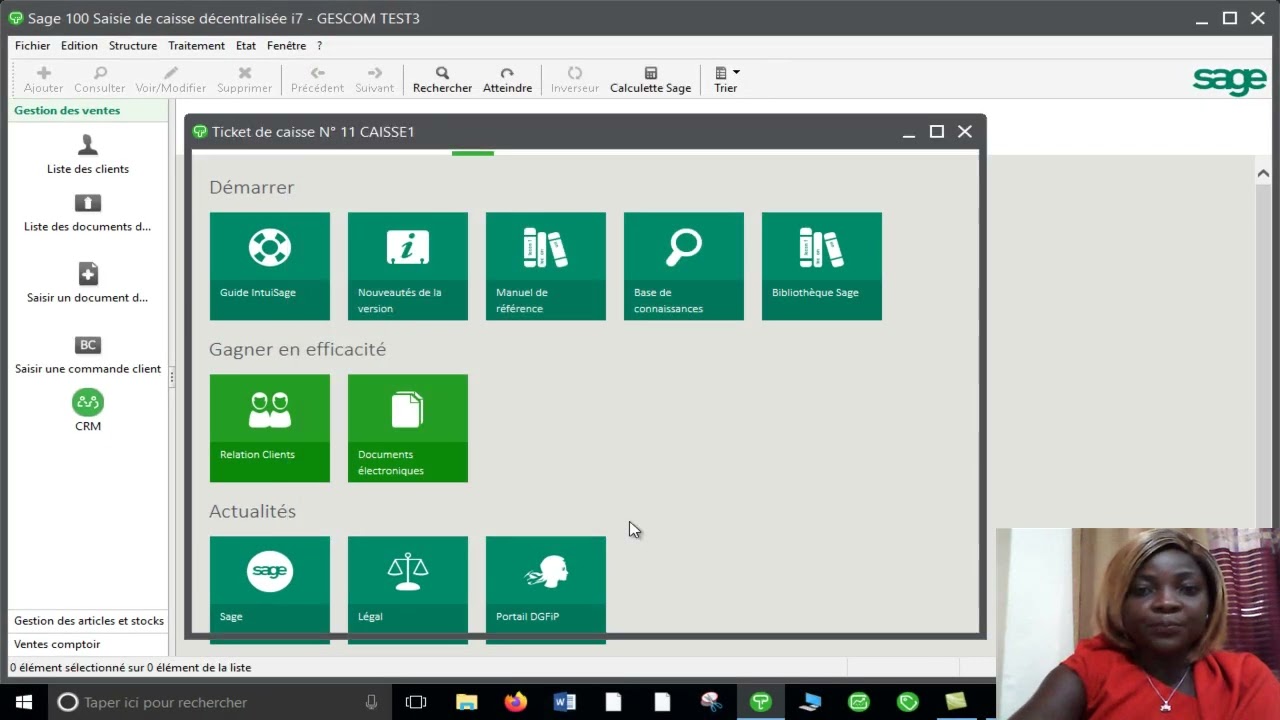Launch Calculette Sage from the toolbar

click(651, 80)
